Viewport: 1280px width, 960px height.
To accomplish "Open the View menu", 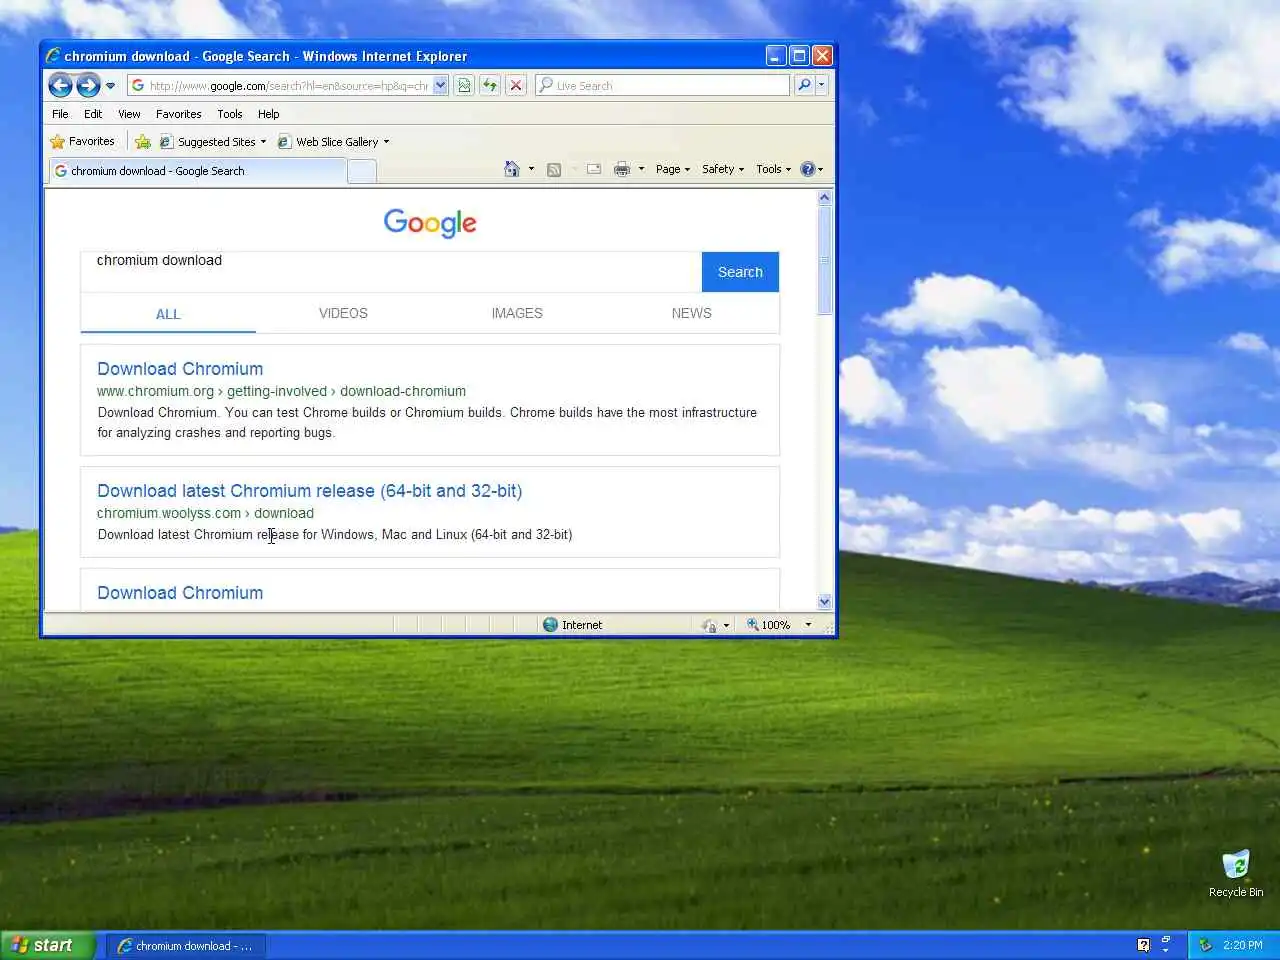I will click(x=129, y=114).
